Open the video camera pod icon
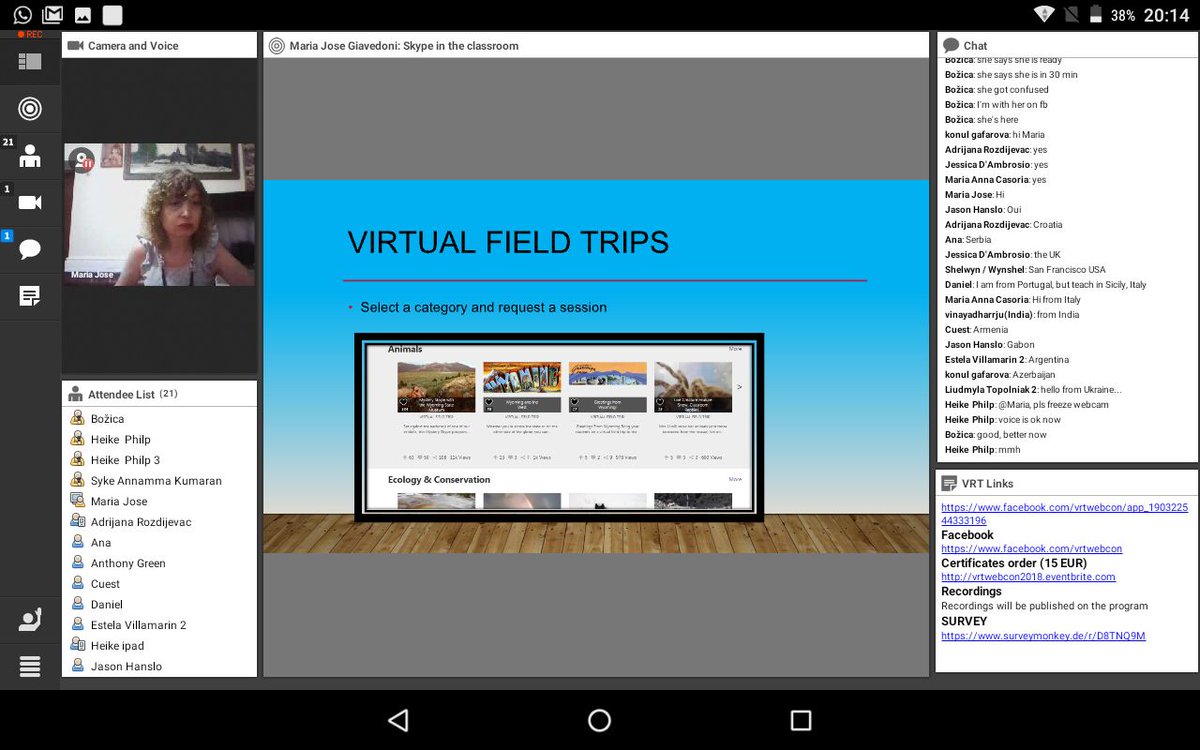The image size is (1200, 750). [x=30, y=203]
